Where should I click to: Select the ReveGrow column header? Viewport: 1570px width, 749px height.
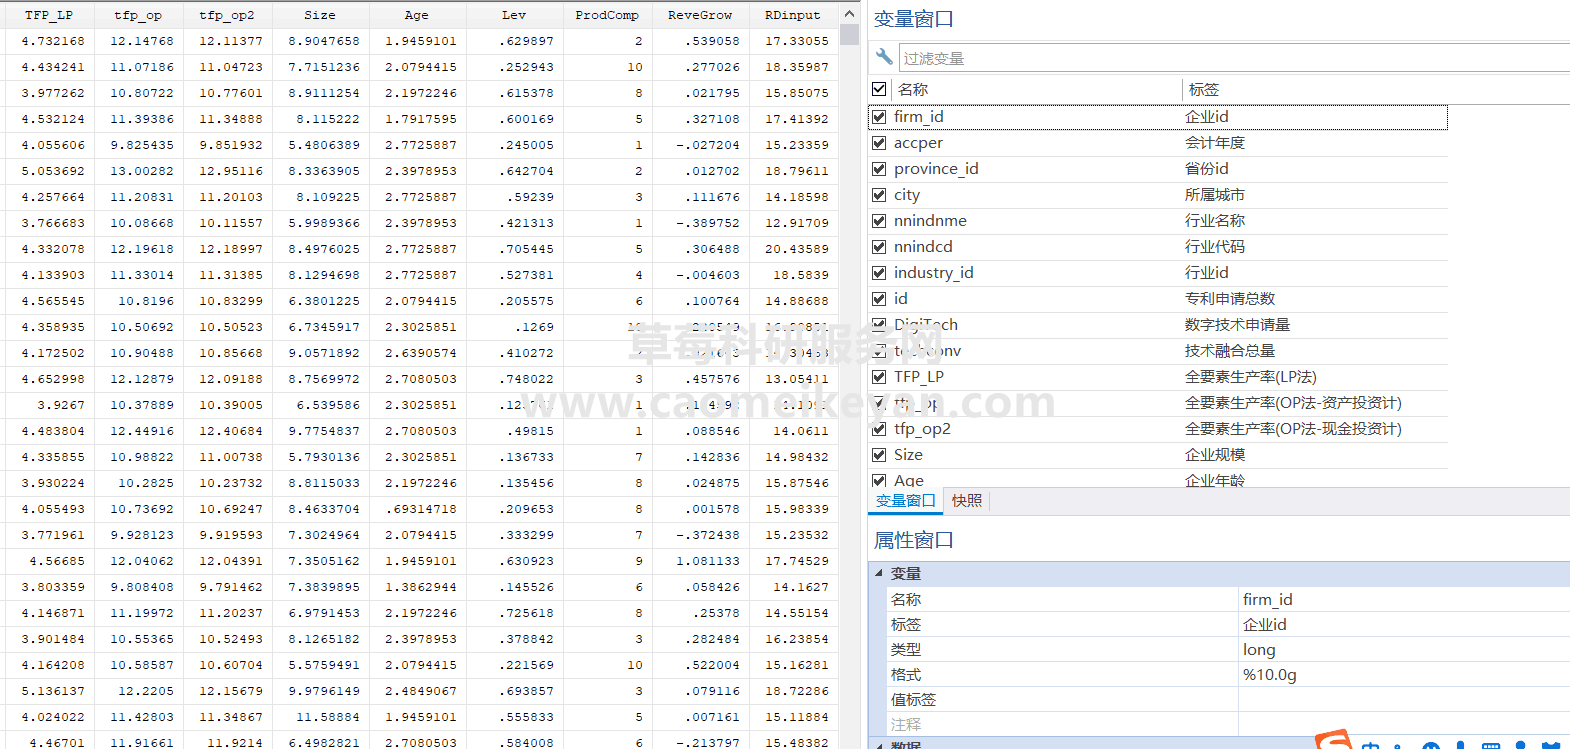[700, 15]
